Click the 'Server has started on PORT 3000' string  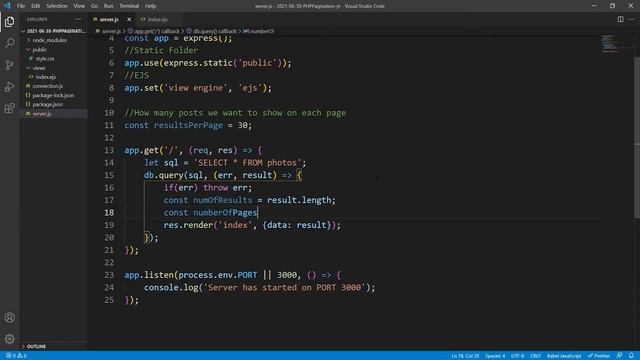(284, 288)
